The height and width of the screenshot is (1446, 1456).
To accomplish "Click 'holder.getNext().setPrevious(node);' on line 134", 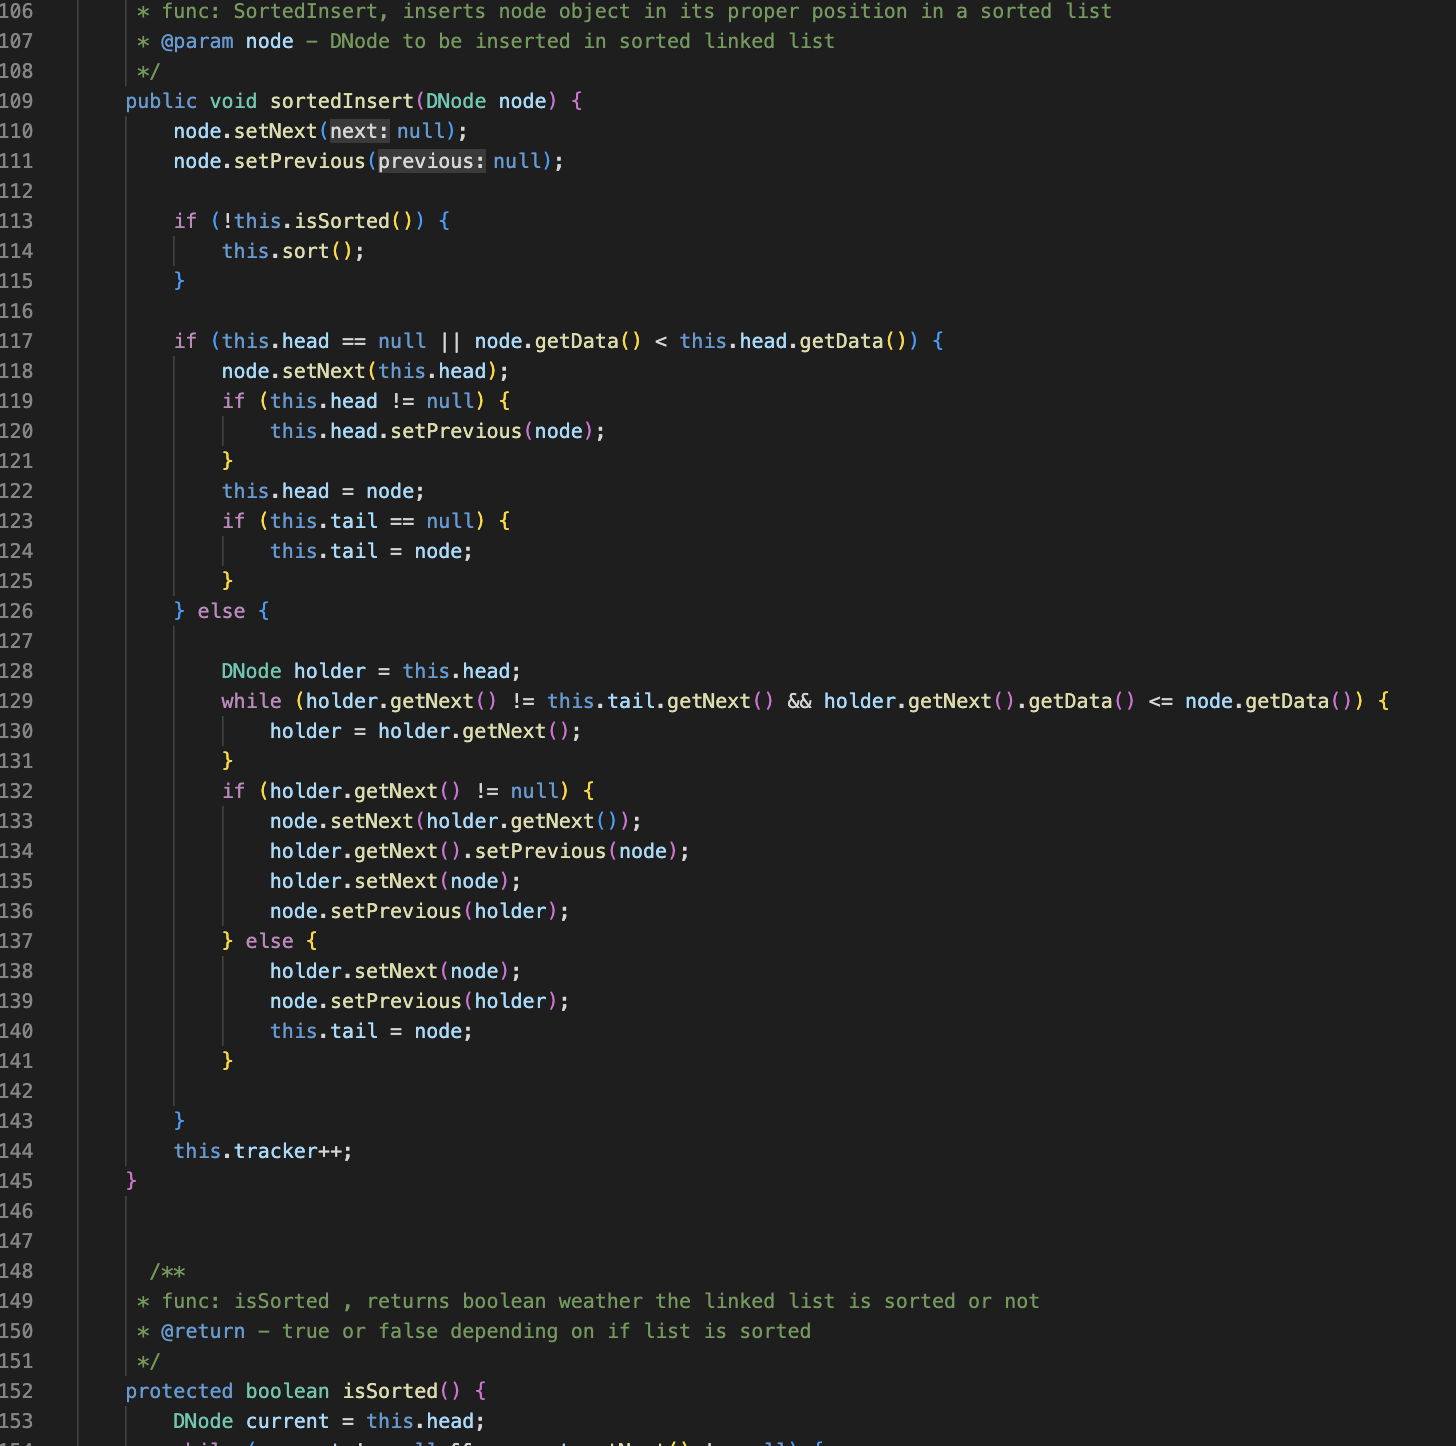I will 480,851.
